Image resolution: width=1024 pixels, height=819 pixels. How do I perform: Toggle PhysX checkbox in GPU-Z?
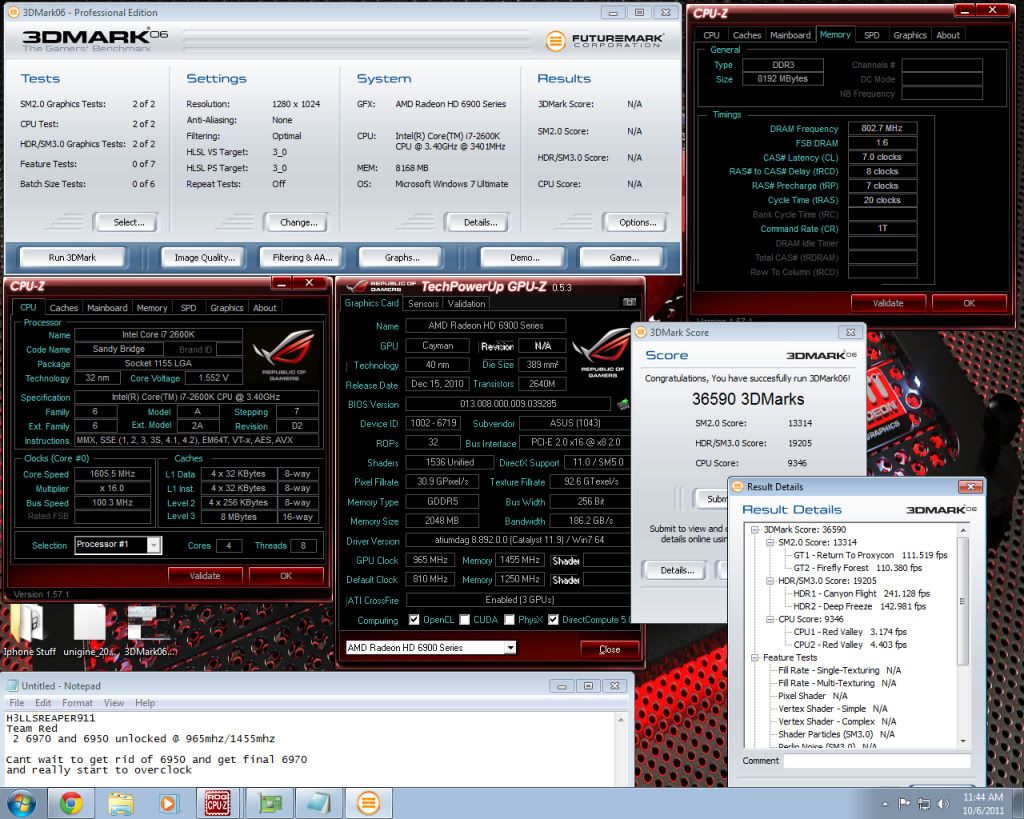click(x=509, y=619)
